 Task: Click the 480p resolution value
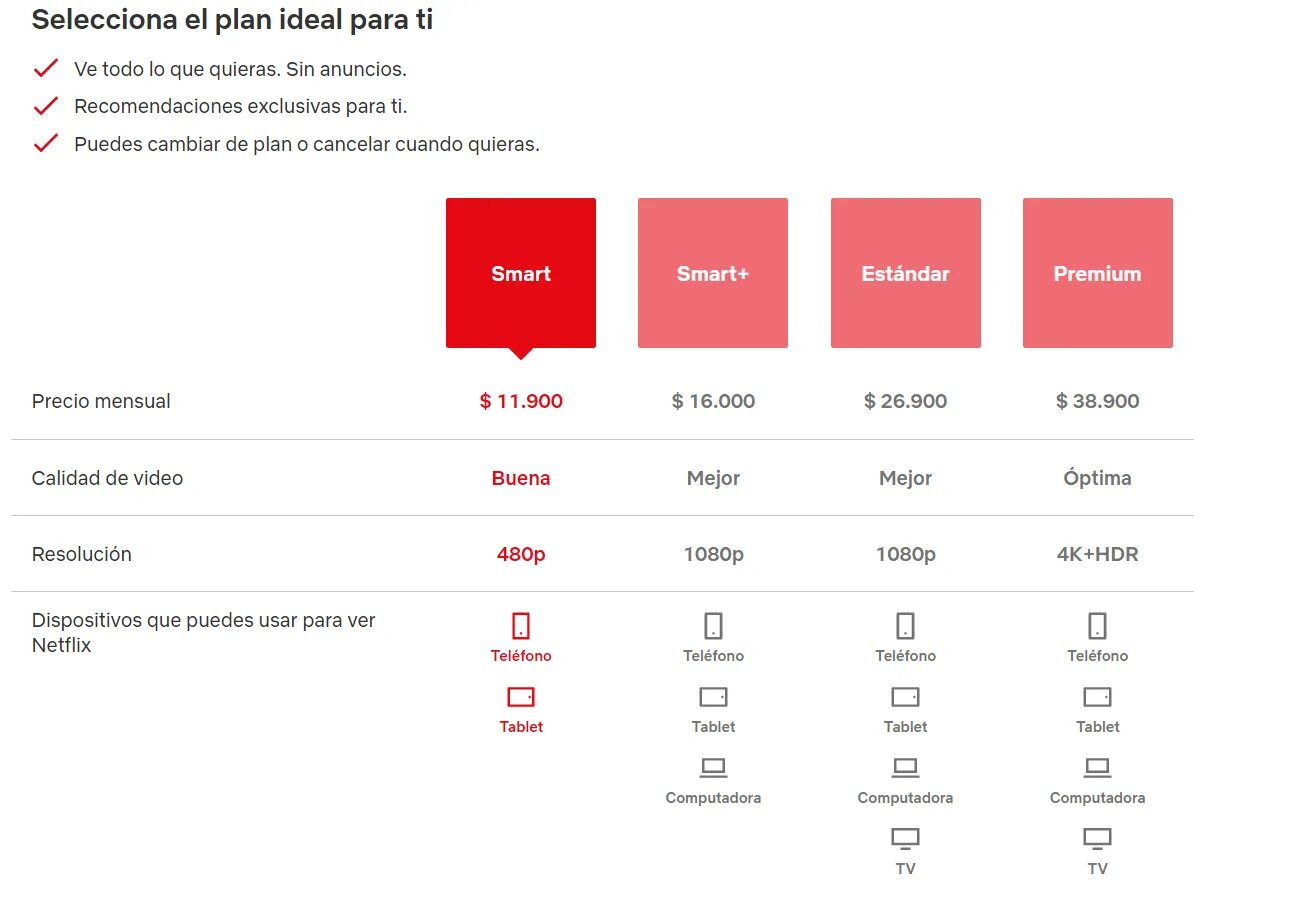point(521,554)
